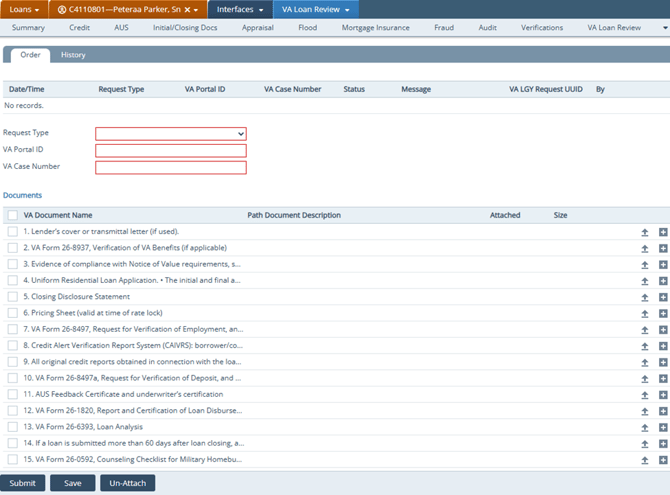The width and height of the screenshot is (670, 495).
Task: Upload file for Pricing Sheet row
Action: 645,314
